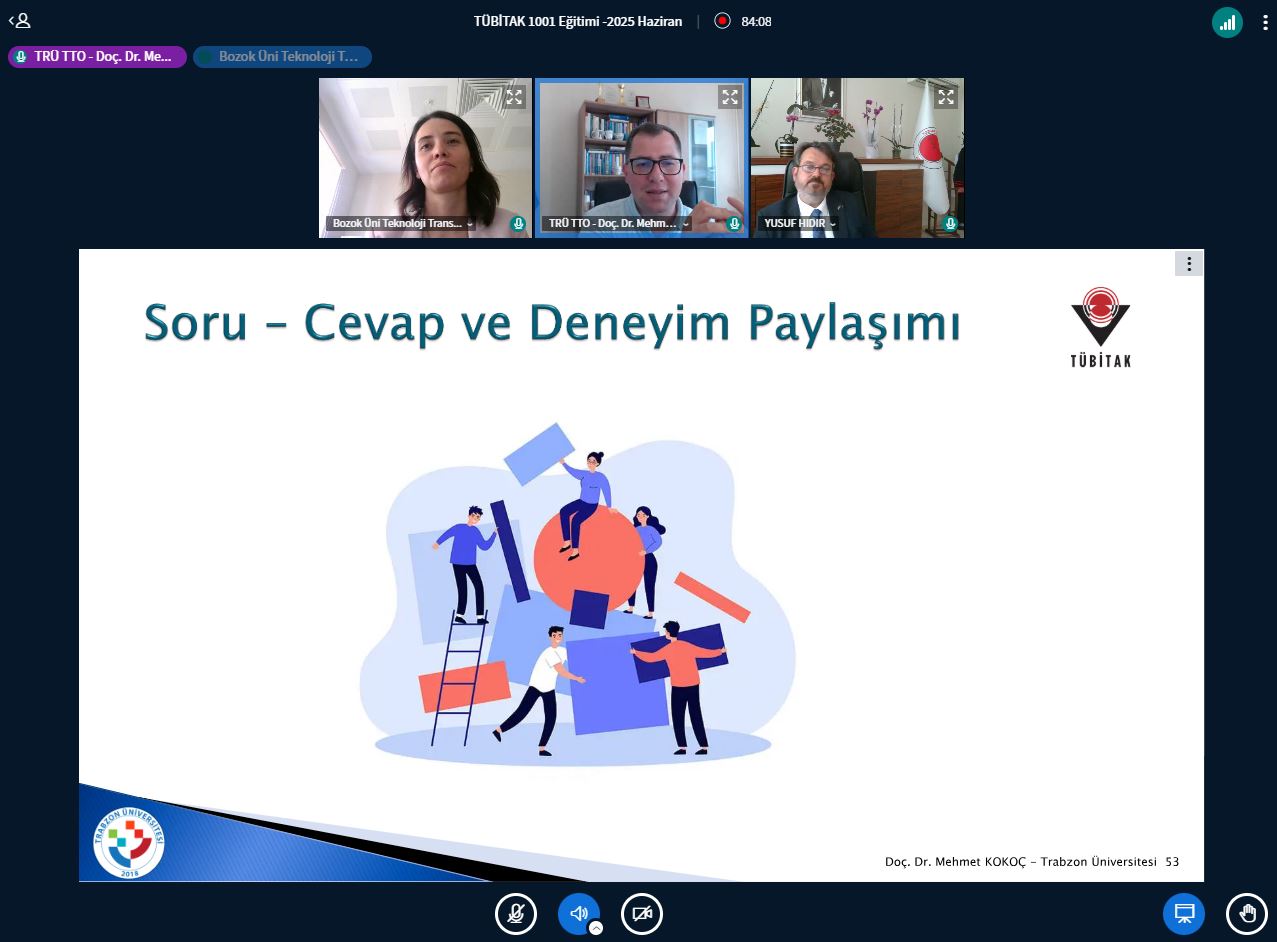
Task: Toggle the audio speaker button
Action: [578, 914]
